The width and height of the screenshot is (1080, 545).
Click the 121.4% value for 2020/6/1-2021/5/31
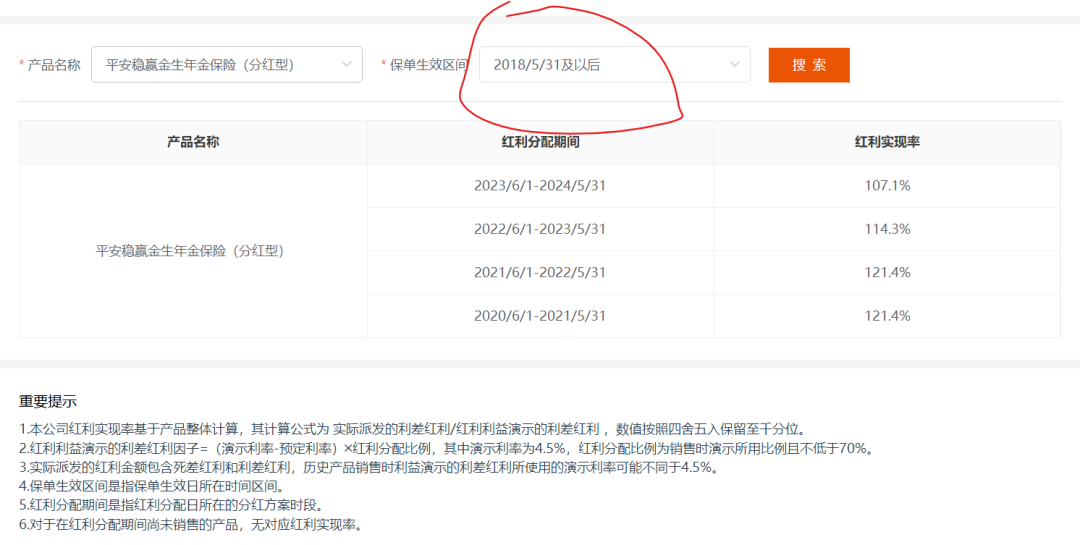pyautogui.click(x=887, y=316)
